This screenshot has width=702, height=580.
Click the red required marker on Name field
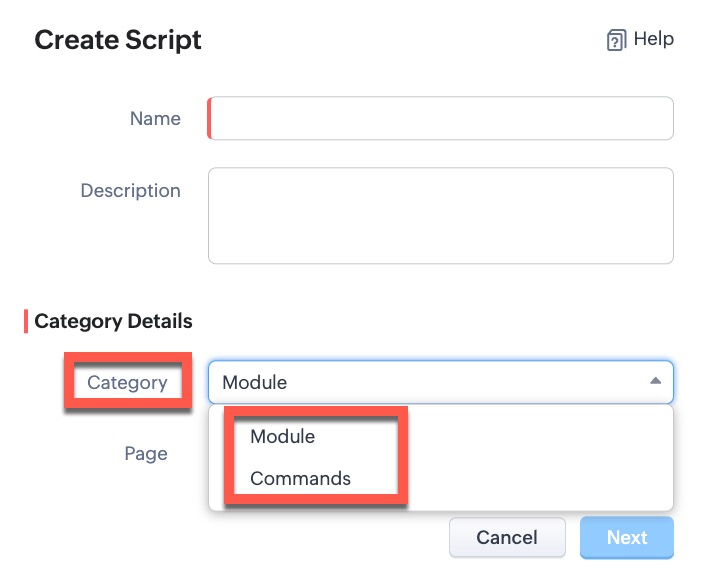[210, 118]
